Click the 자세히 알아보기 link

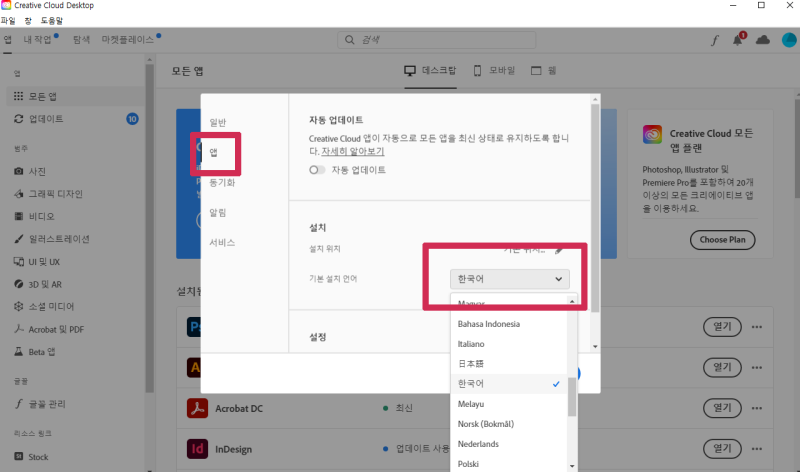353,152
